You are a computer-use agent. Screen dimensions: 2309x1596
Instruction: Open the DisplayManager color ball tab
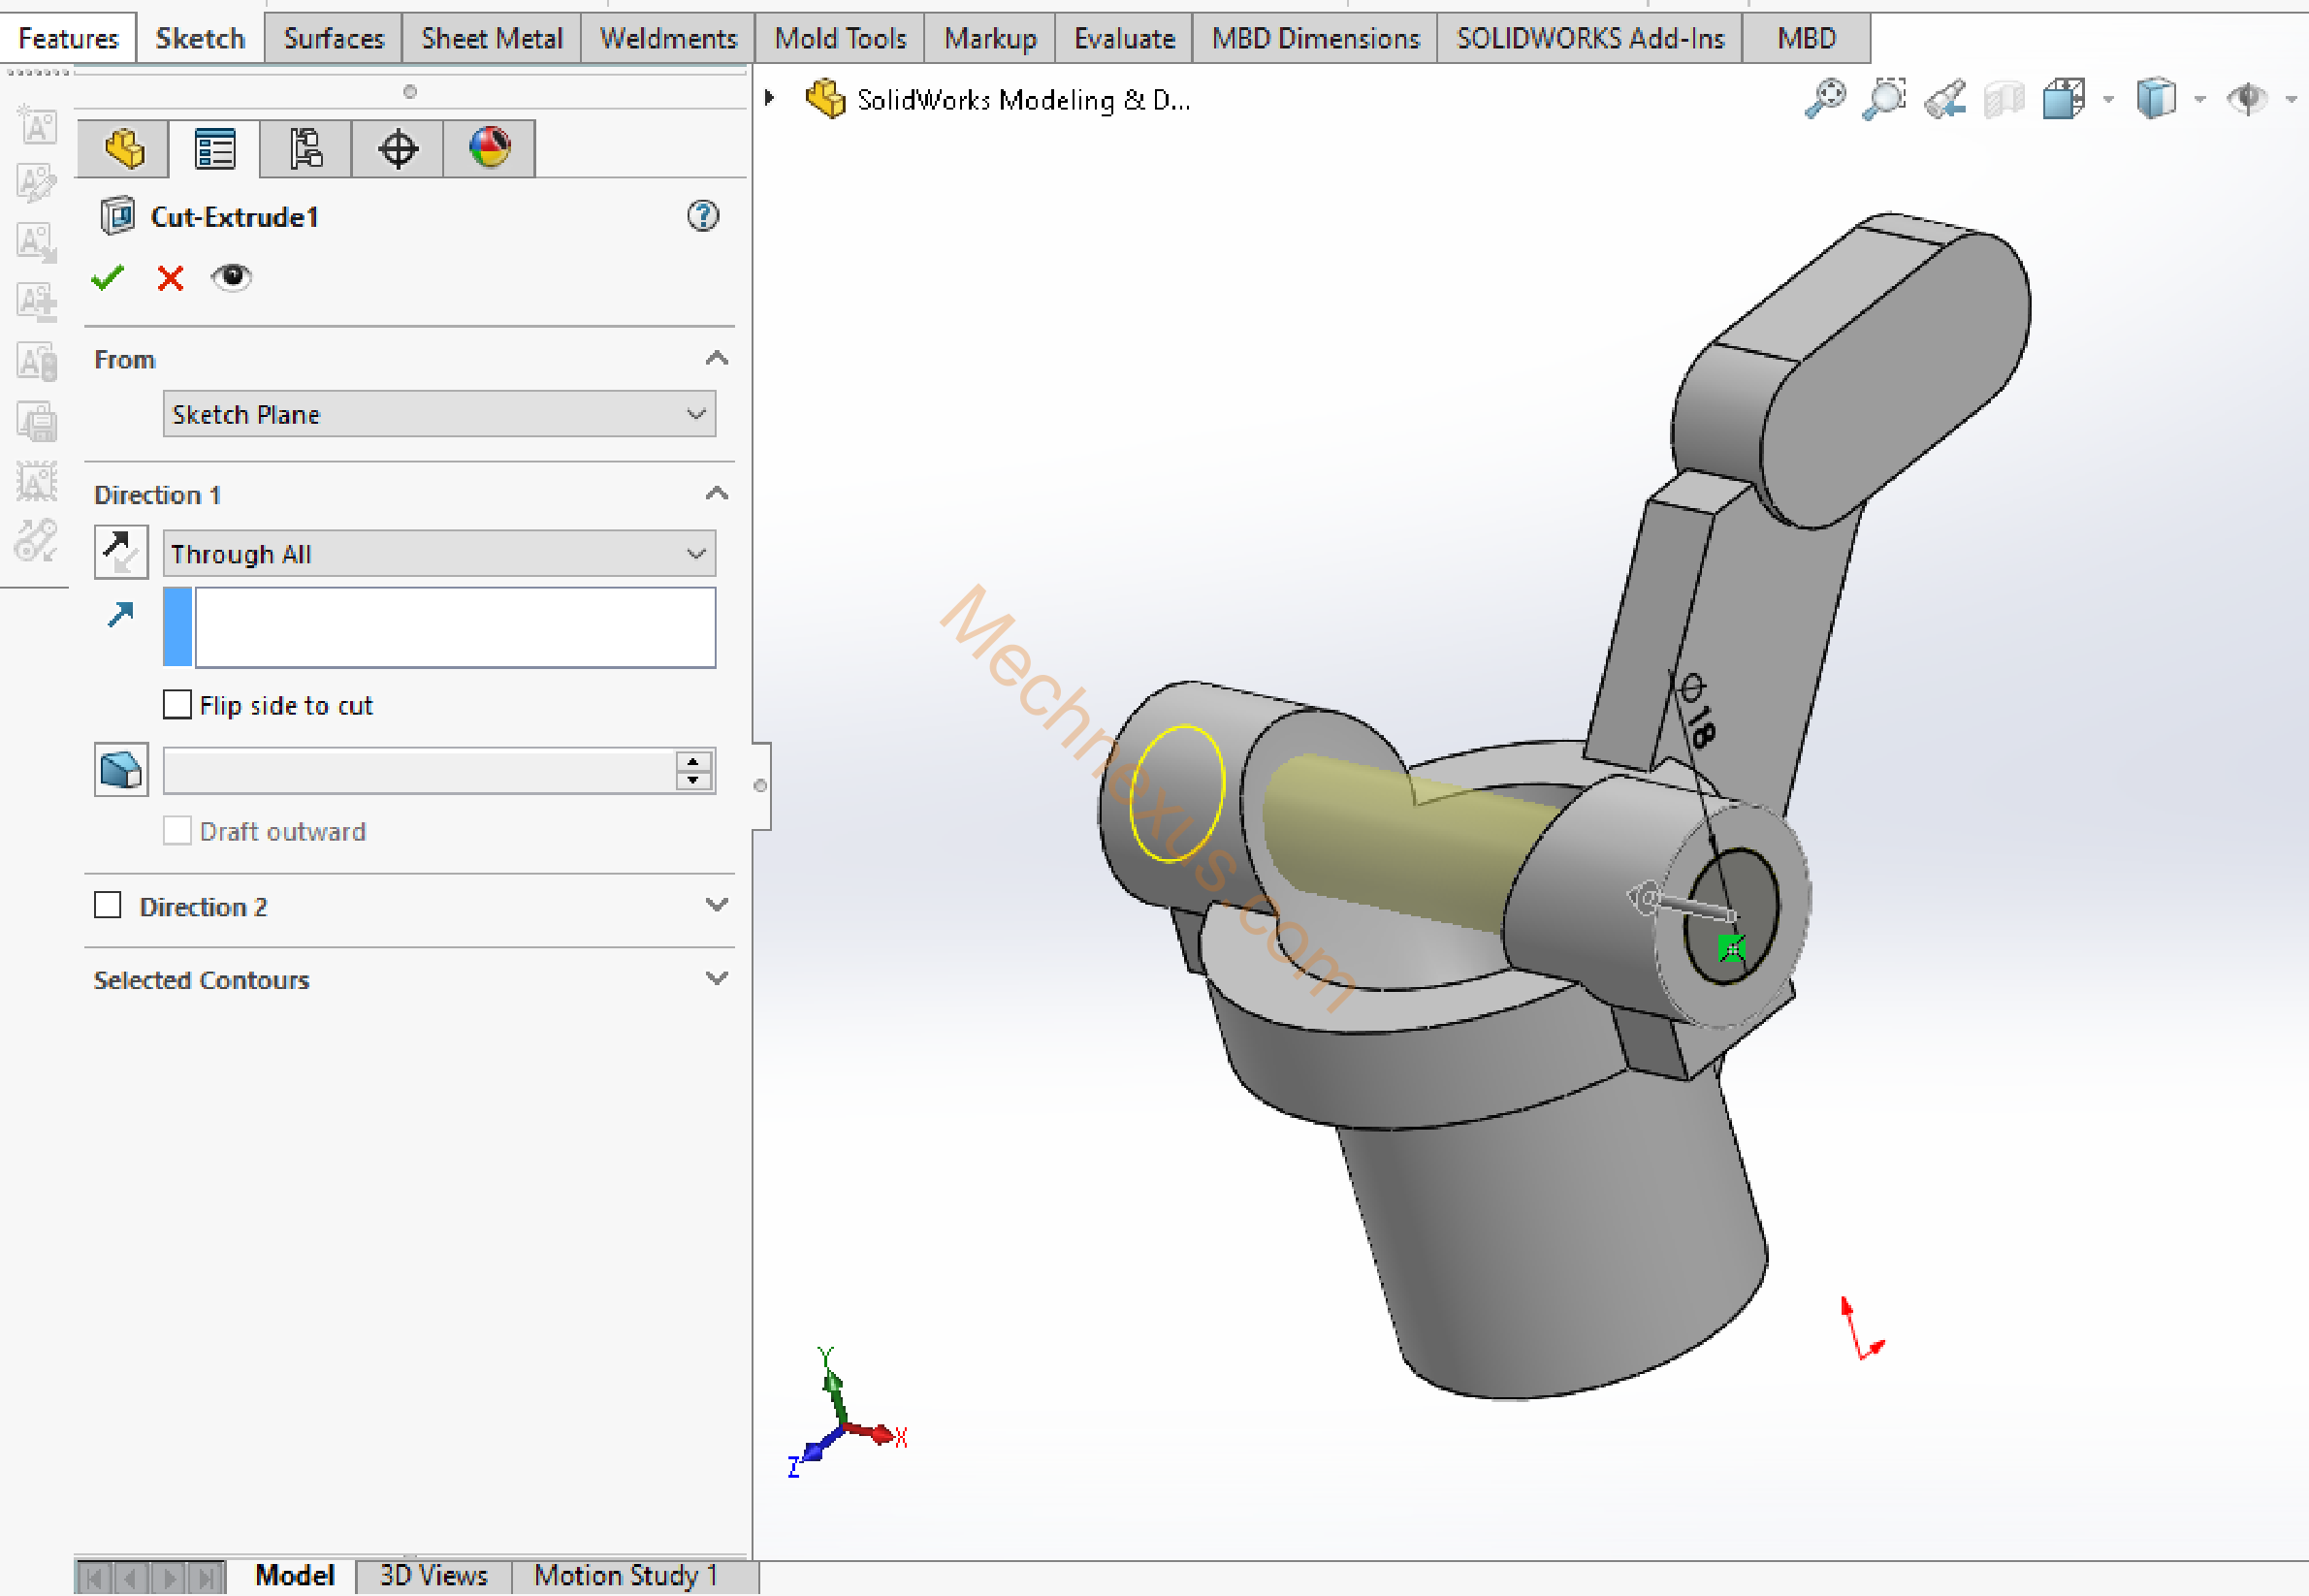click(489, 149)
